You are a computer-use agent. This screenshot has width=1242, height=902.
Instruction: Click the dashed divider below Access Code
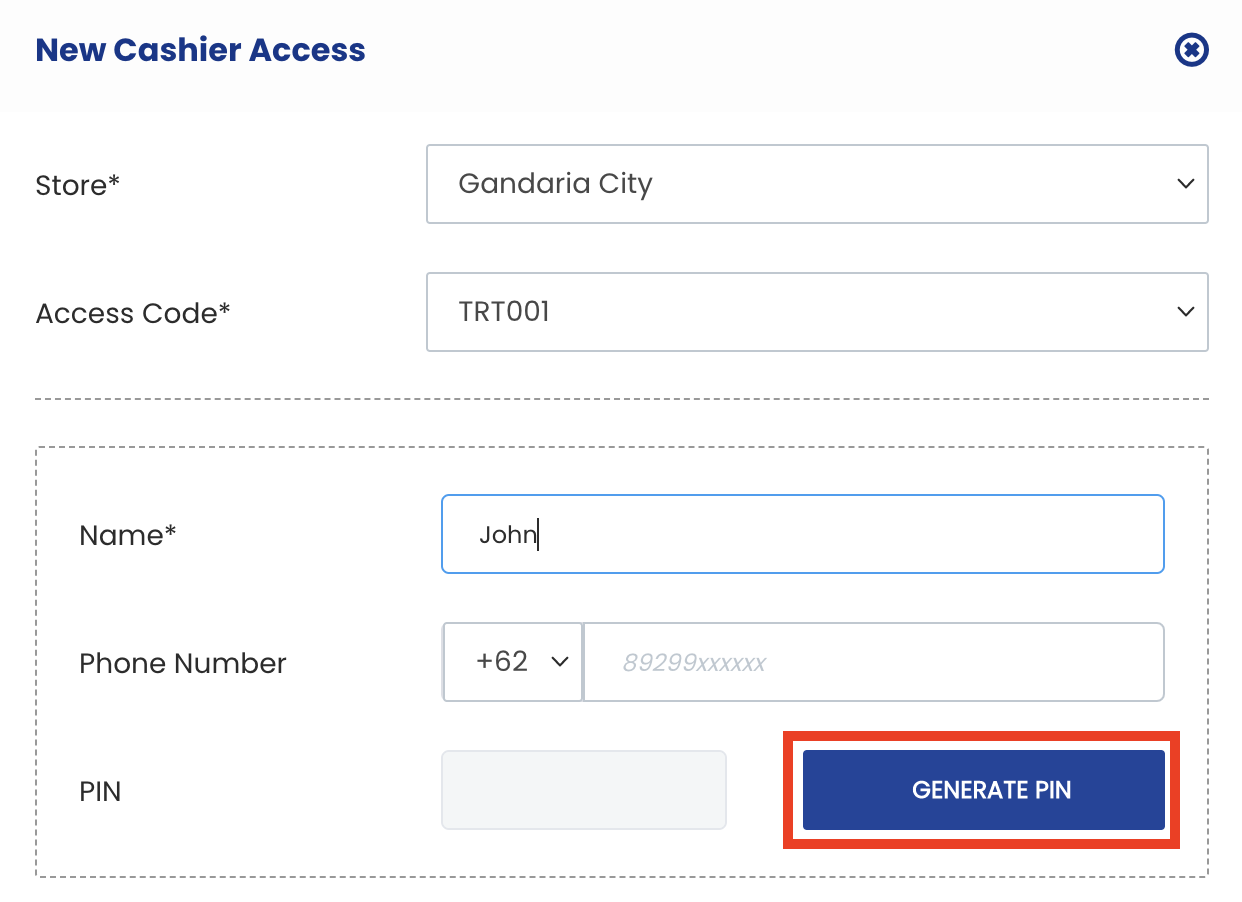(622, 399)
